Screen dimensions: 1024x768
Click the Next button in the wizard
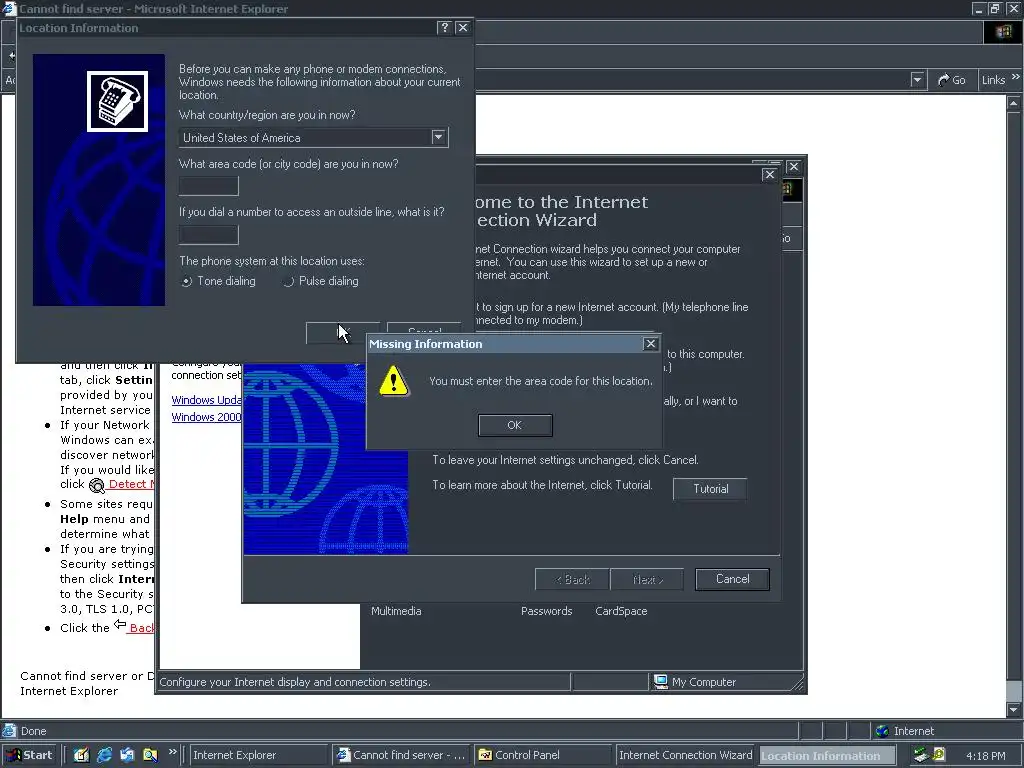[x=647, y=579]
